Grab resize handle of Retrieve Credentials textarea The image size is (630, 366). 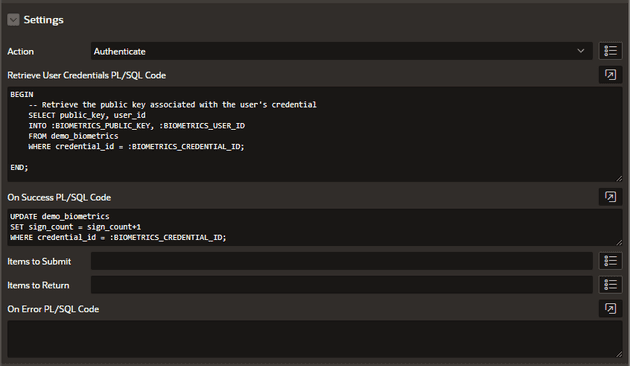619,178
